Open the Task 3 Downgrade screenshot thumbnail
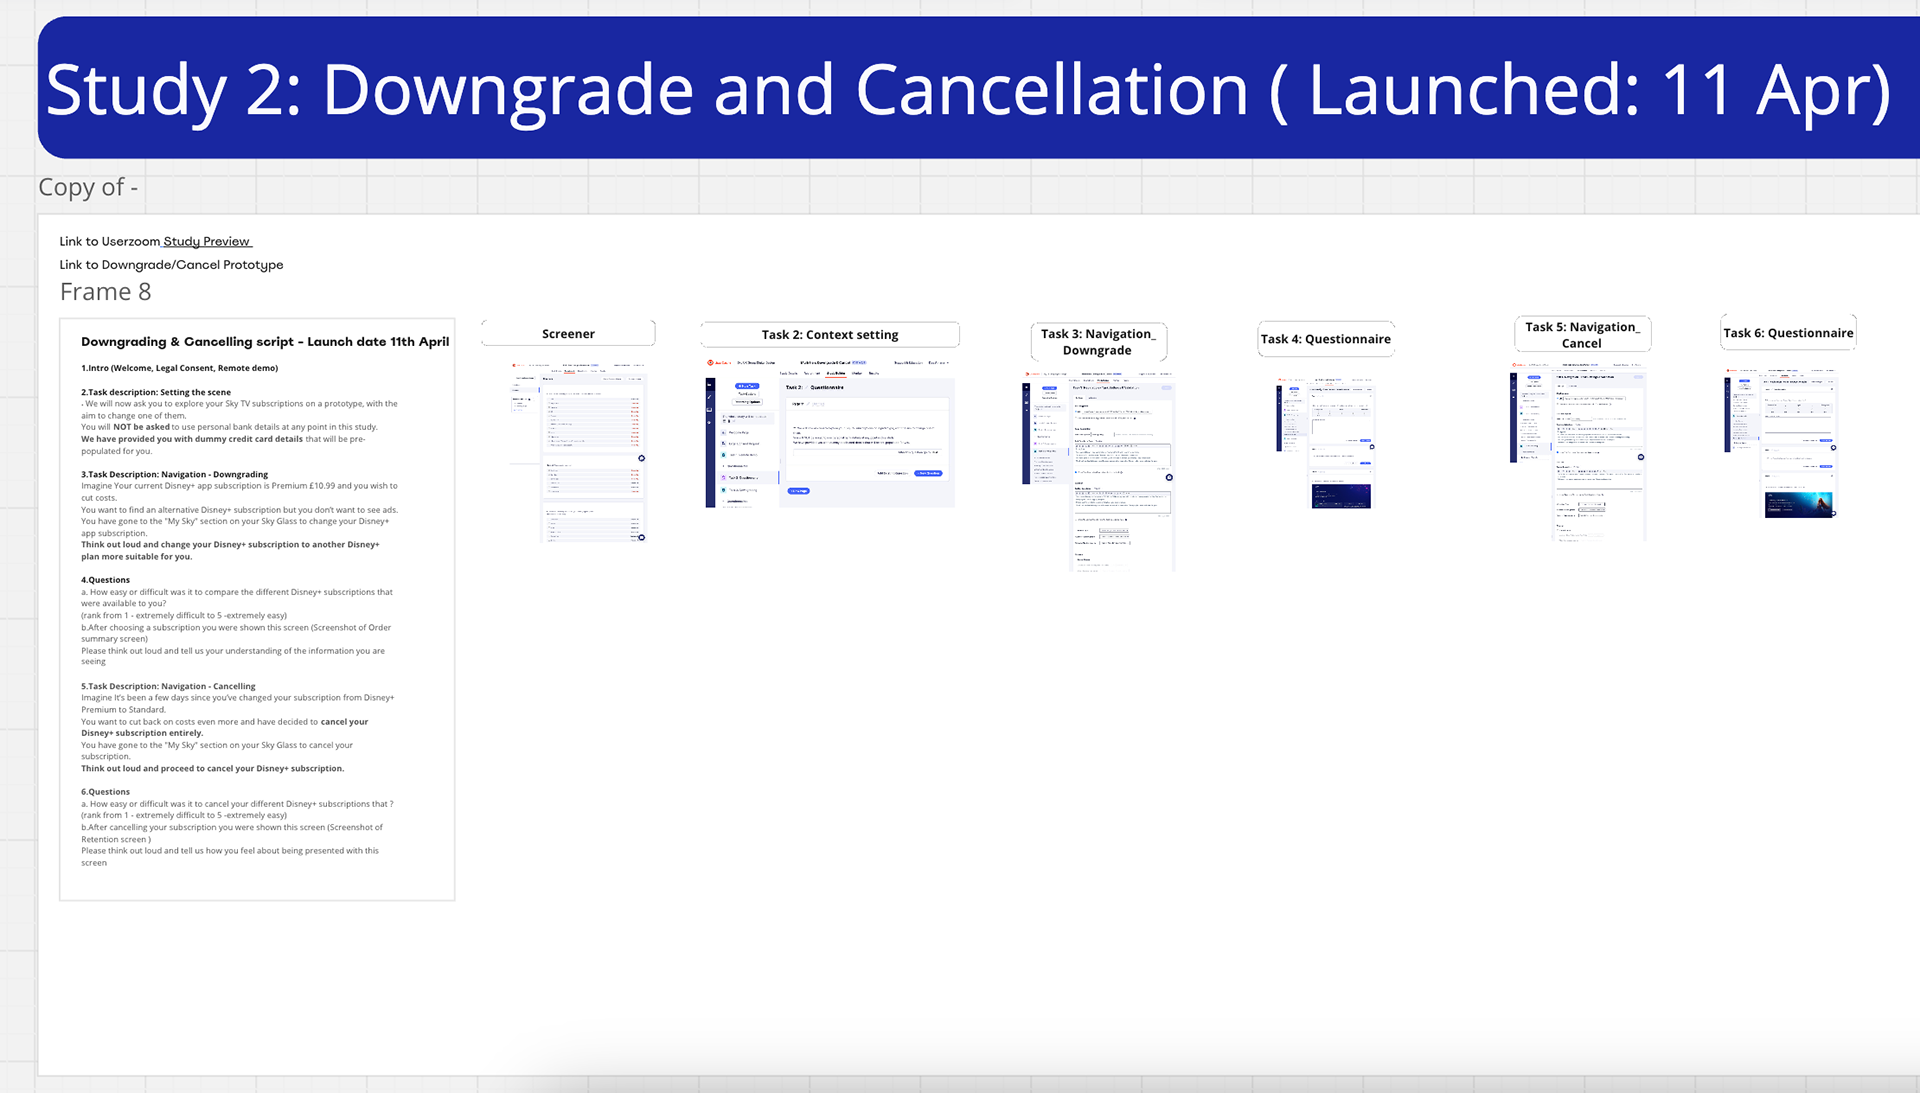The image size is (1920, 1093). pos(1098,470)
